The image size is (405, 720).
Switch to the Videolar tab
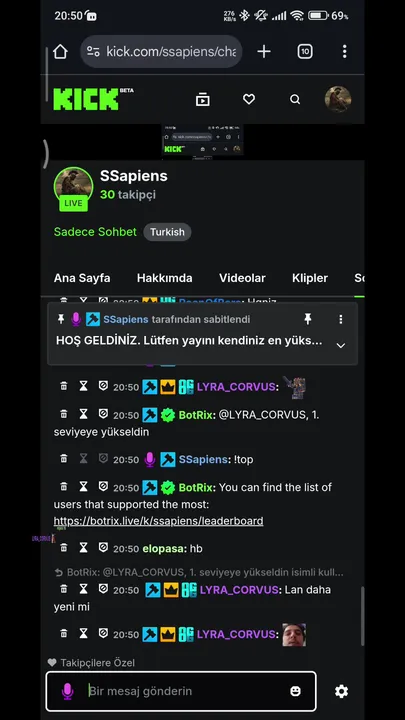242,278
